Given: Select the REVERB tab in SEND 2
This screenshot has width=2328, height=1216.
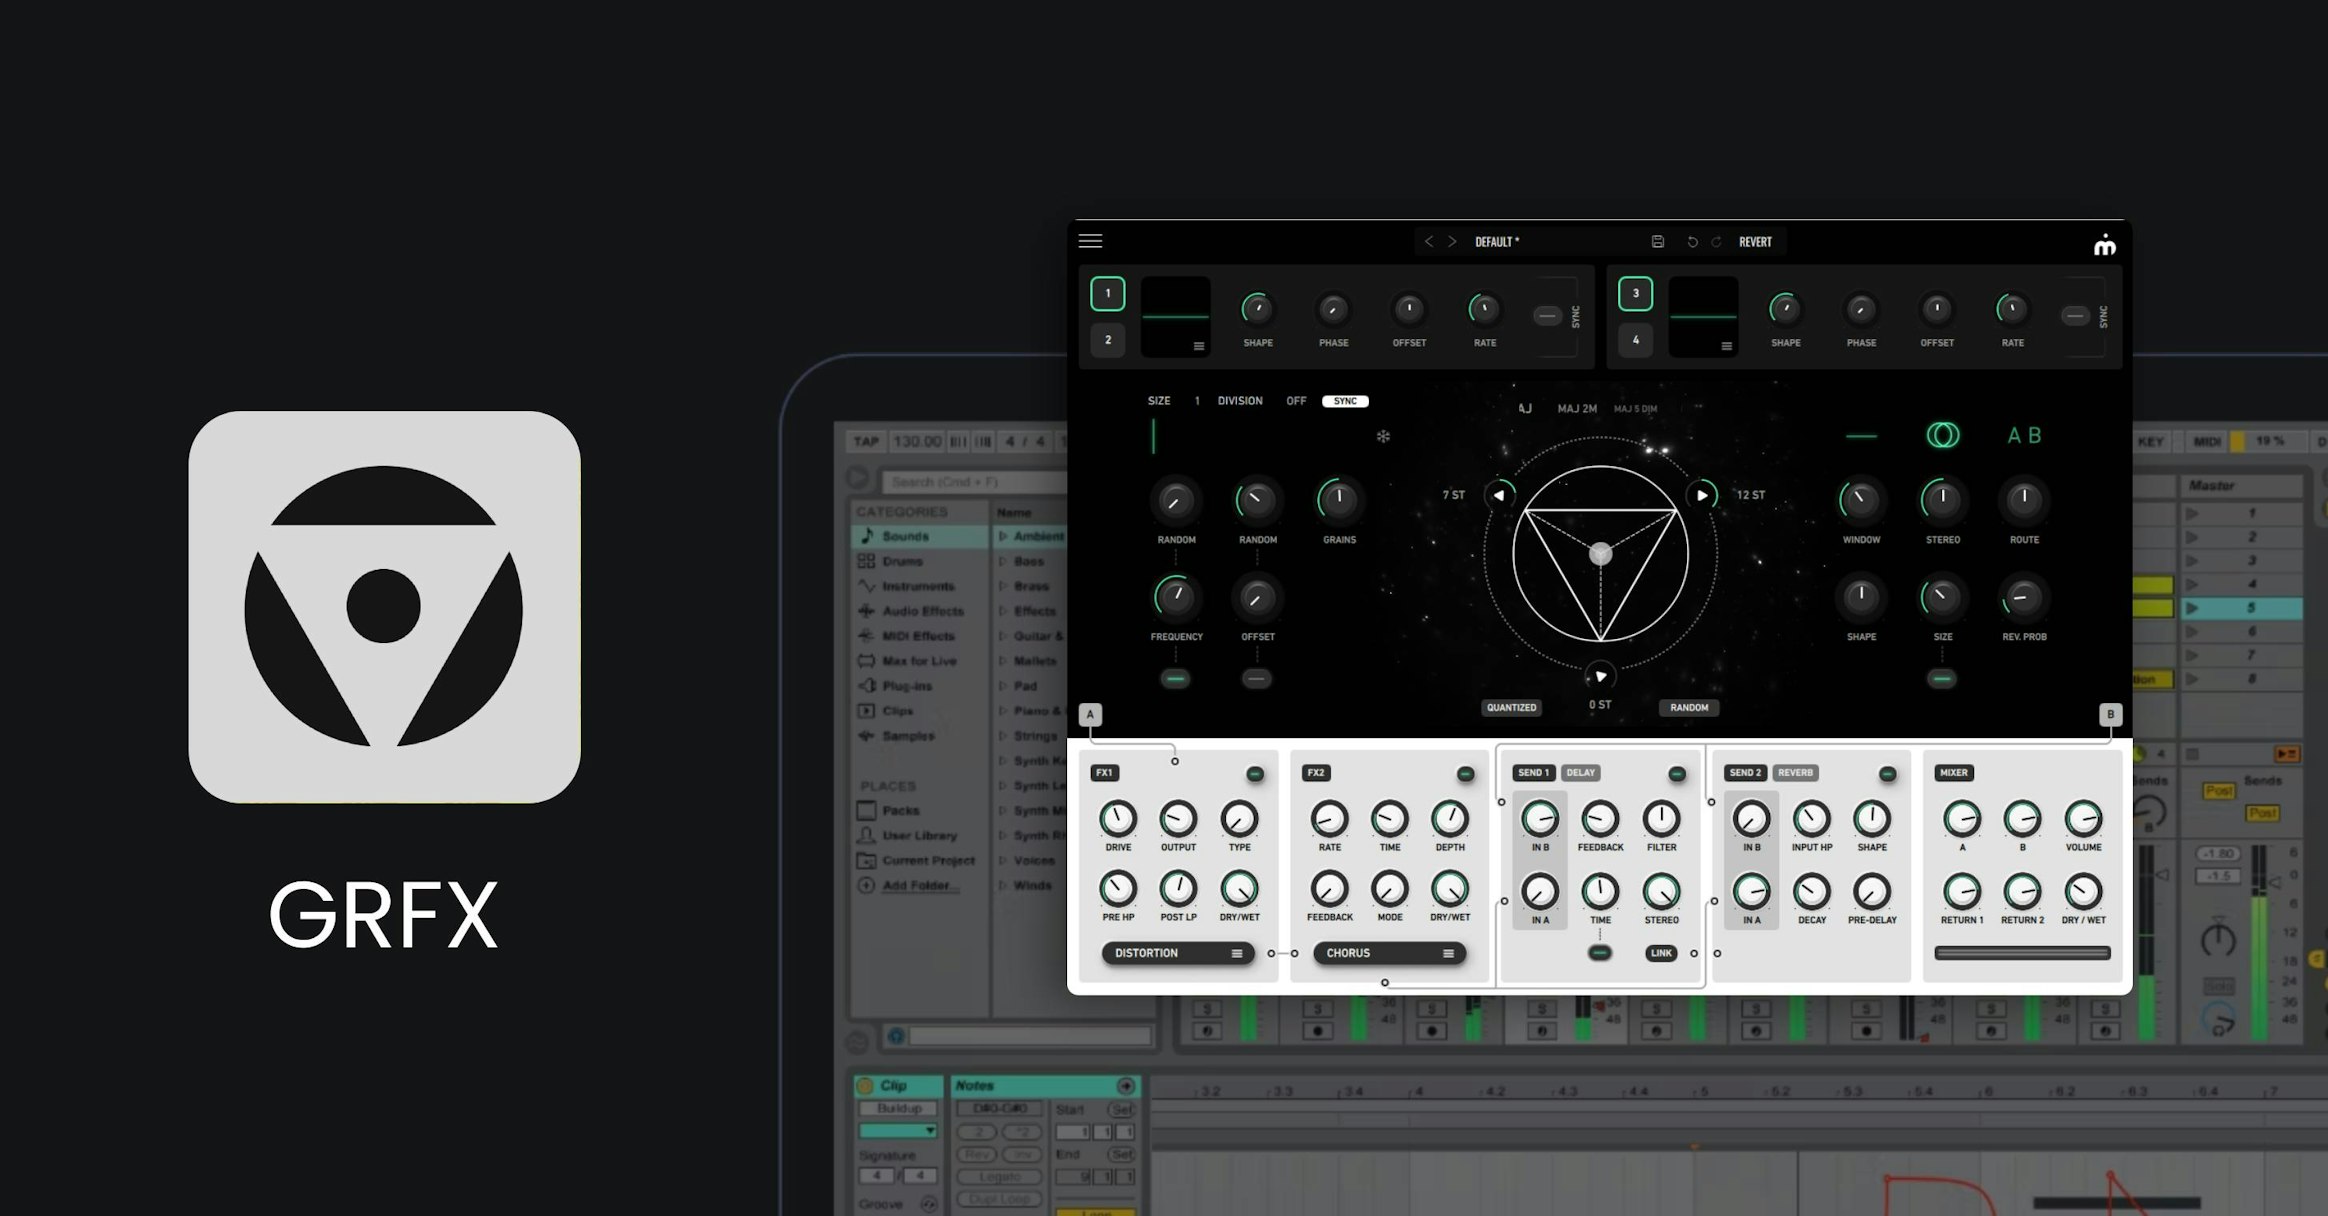Looking at the screenshot, I should click(1796, 772).
